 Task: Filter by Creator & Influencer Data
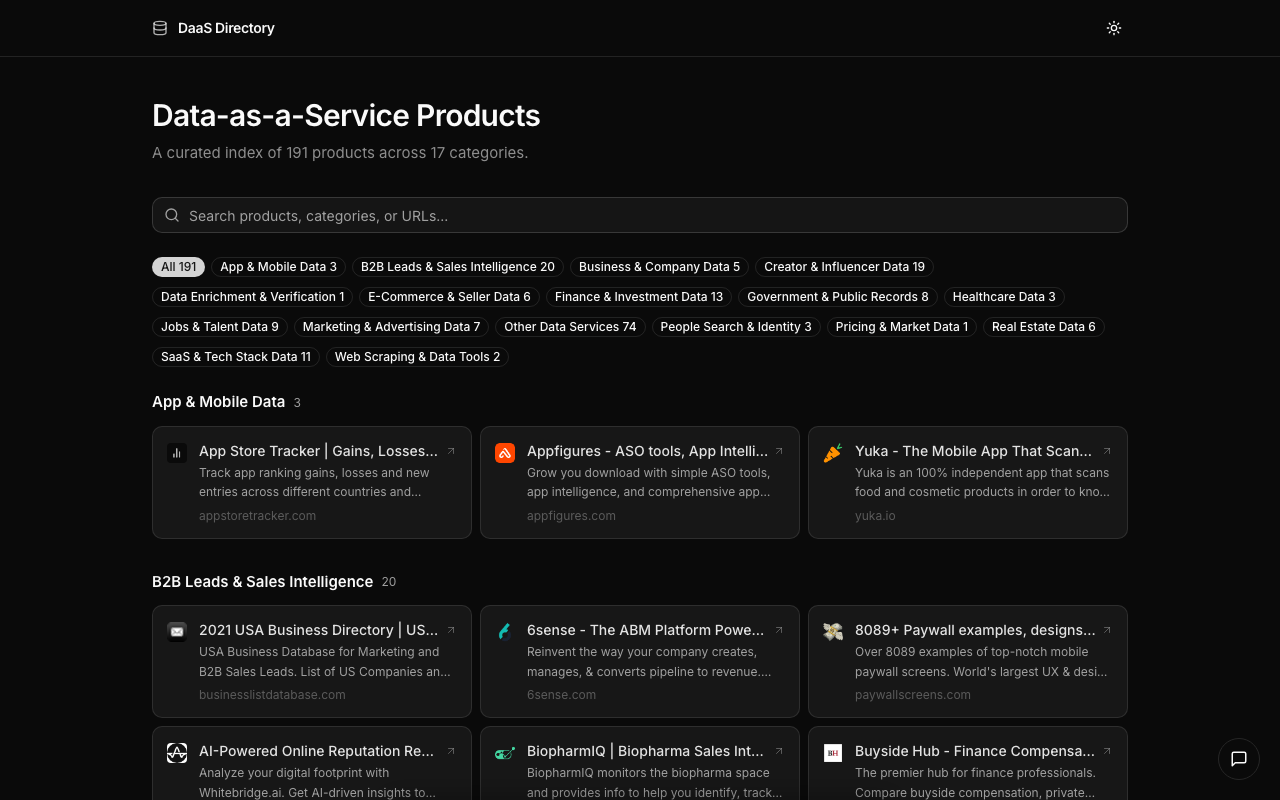tap(844, 267)
